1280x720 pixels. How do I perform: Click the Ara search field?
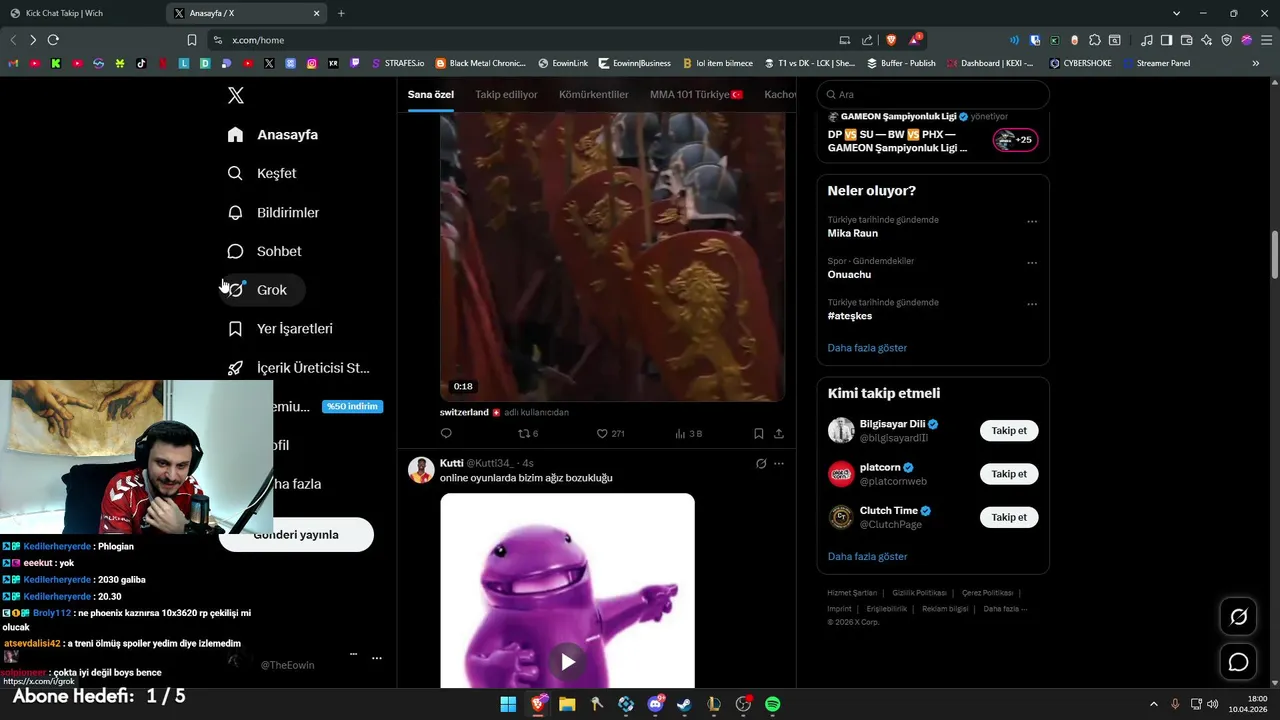point(933,94)
